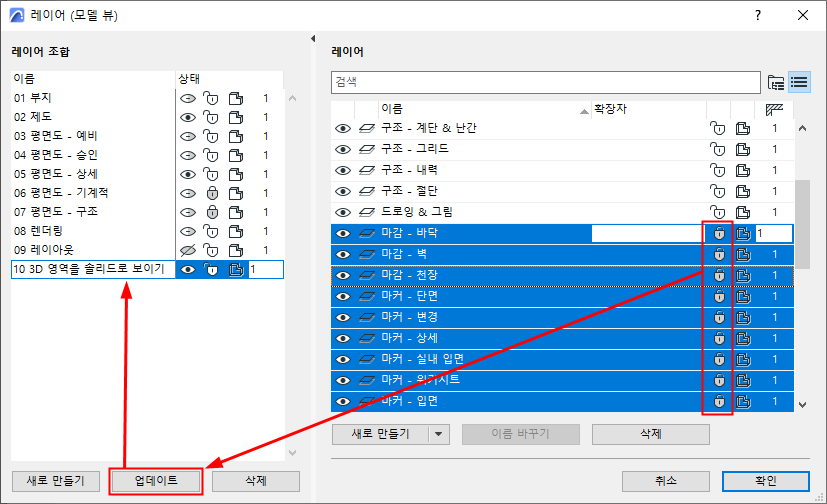Click intersection group column header icon
This screenshot has height=504, width=827.
[774, 110]
